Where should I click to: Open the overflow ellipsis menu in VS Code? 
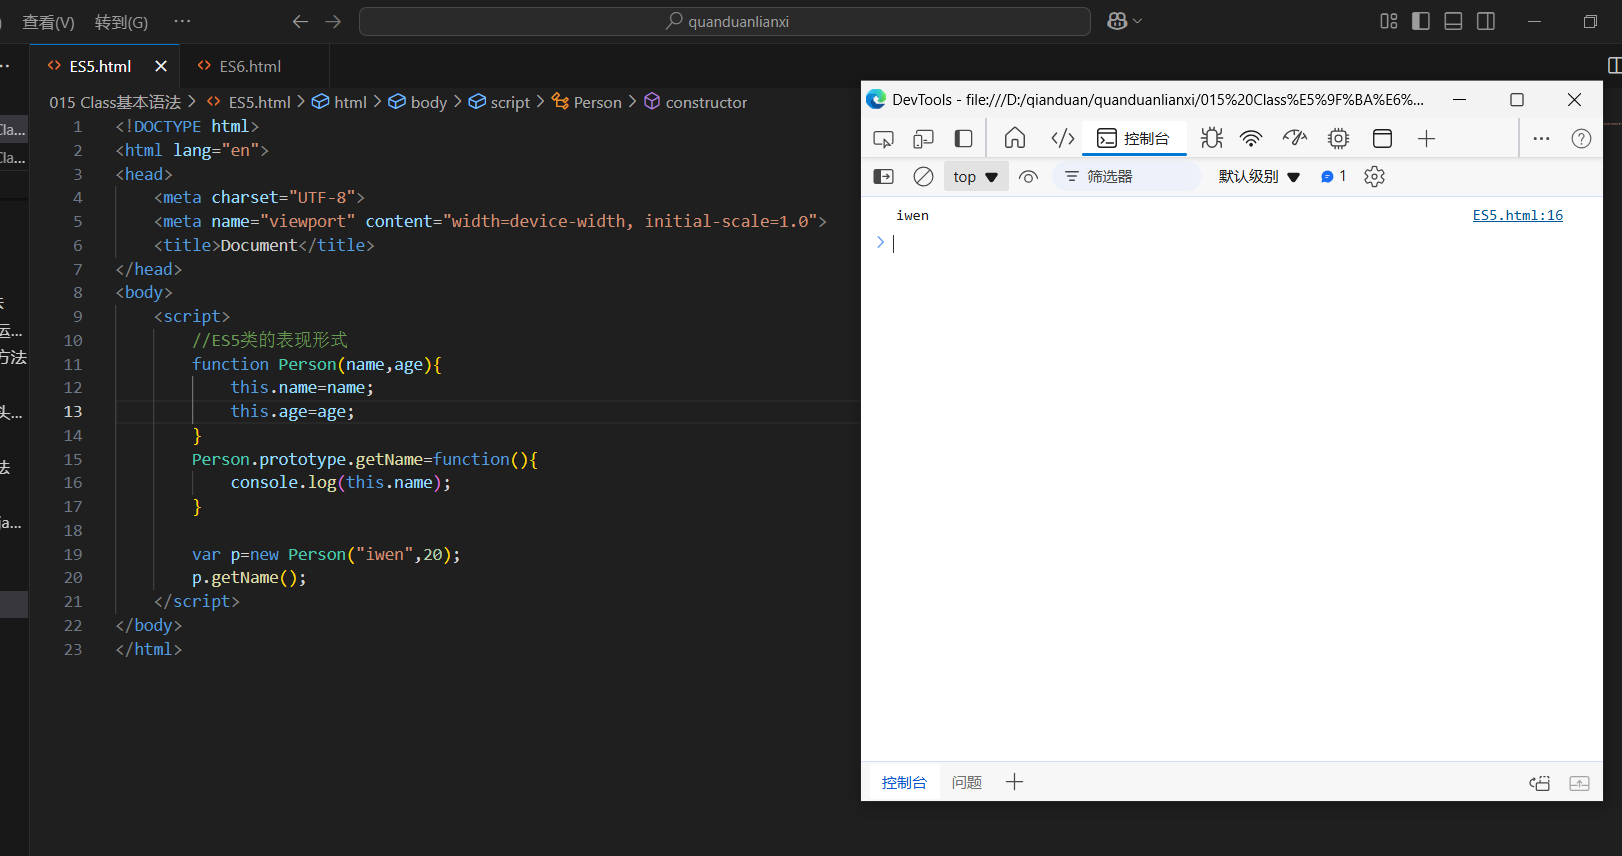click(182, 21)
